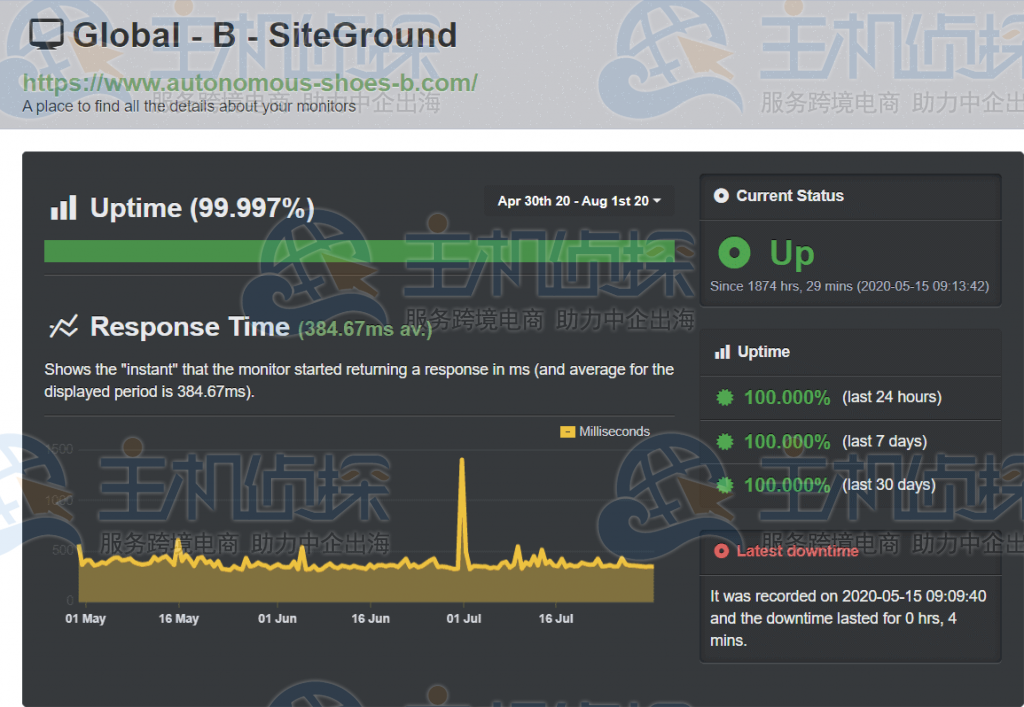
Task: Click the Uptime panel bar icon on the right
Action: pos(722,351)
